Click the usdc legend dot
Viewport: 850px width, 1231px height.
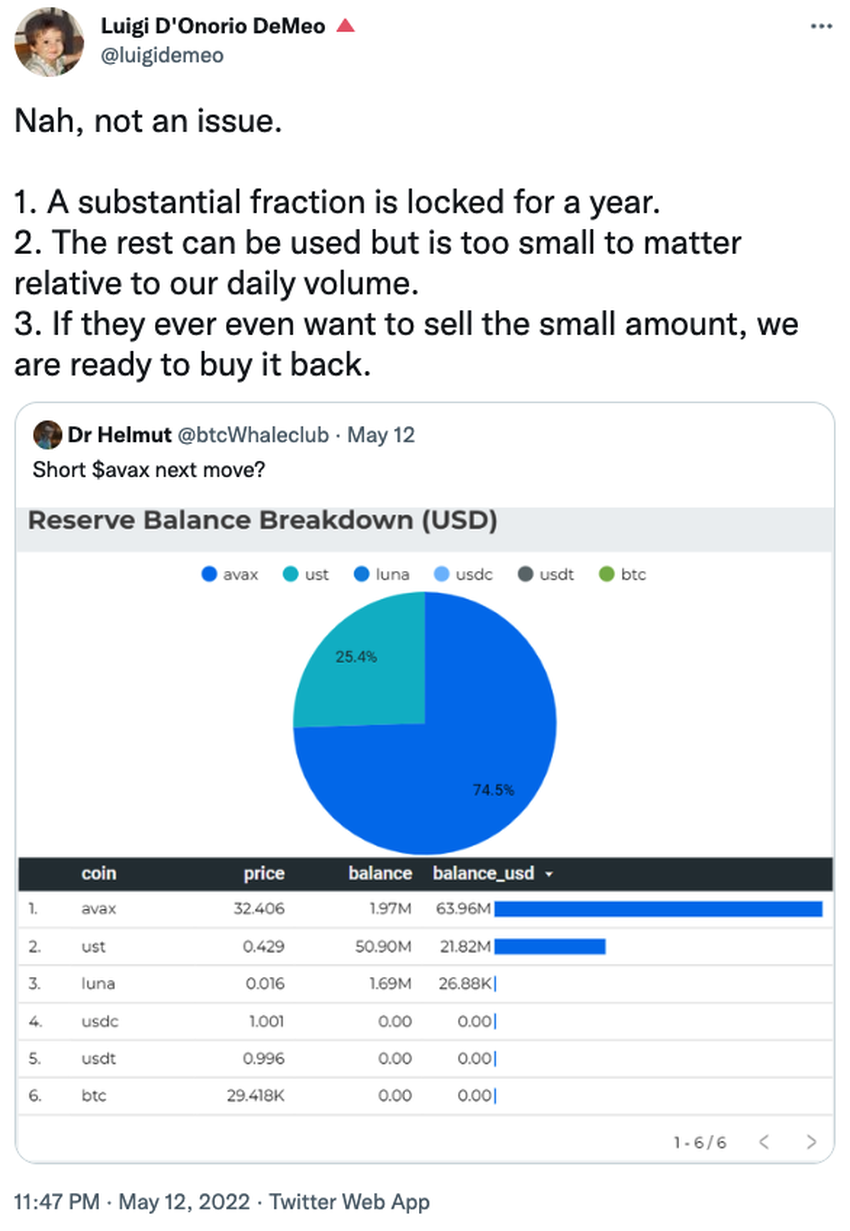[442, 575]
